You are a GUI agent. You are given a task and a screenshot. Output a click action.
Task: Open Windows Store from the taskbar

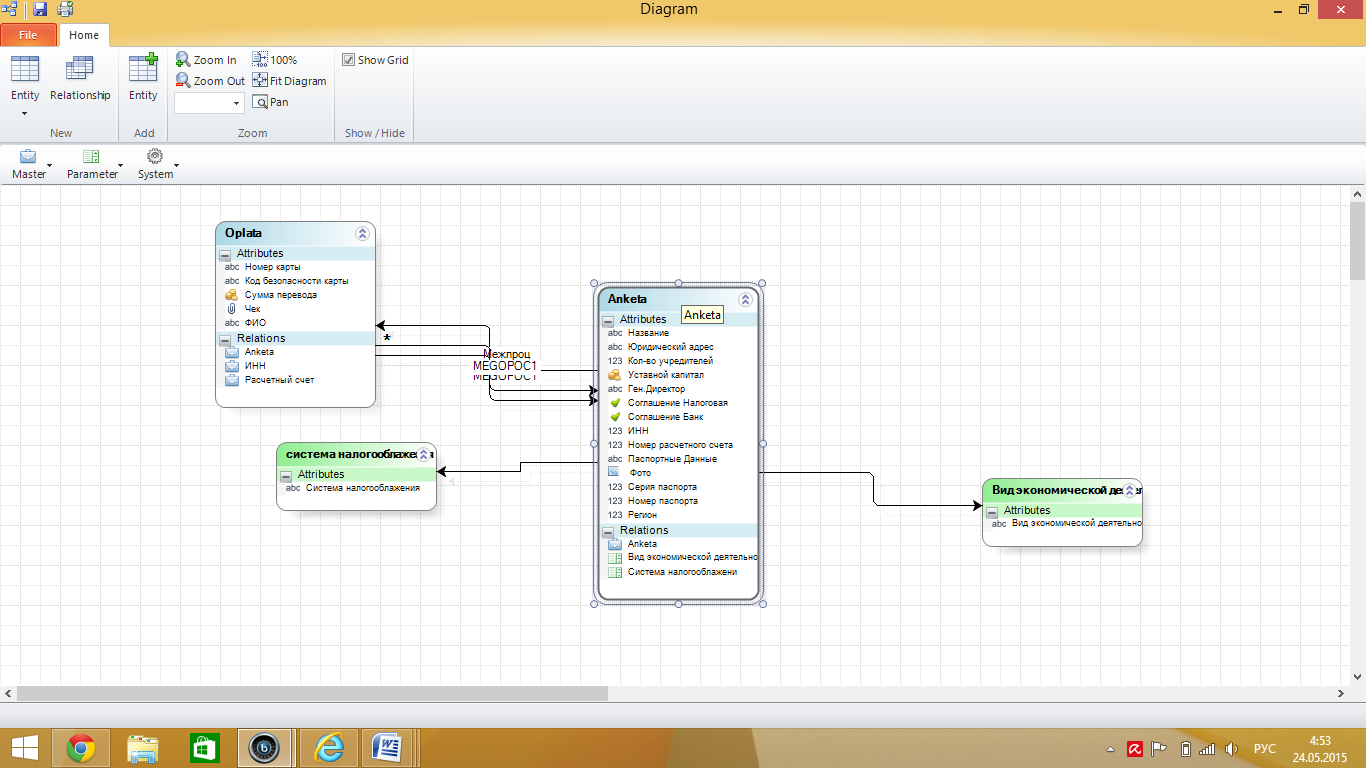(204, 747)
